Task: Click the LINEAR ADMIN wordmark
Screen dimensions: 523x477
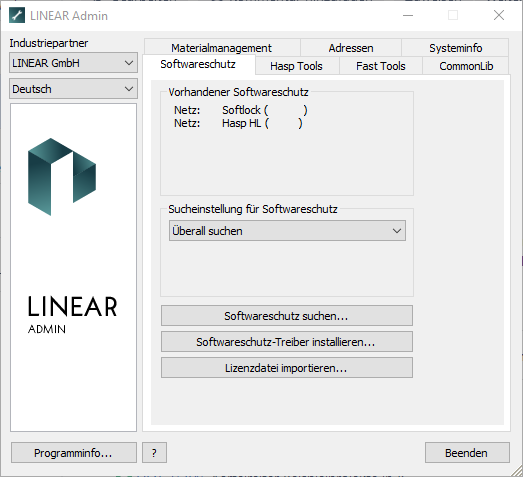Action: pyautogui.click(x=72, y=315)
